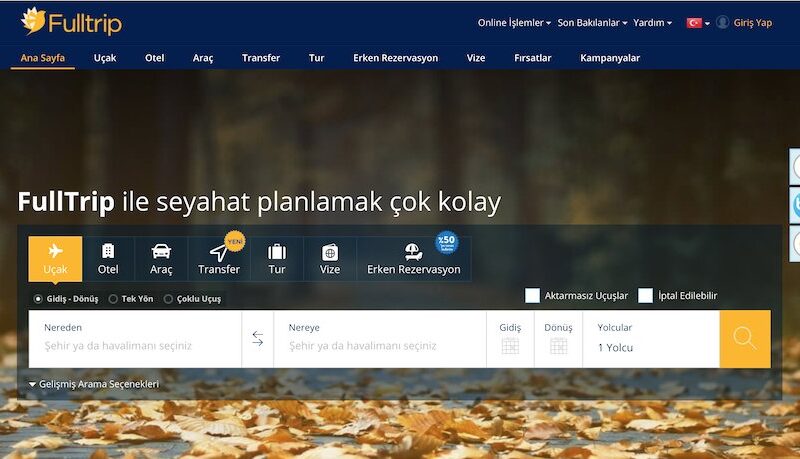Image resolution: width=800 pixels, height=459 pixels.
Task: Select the Uçak airplane search tab
Action: click(55, 259)
